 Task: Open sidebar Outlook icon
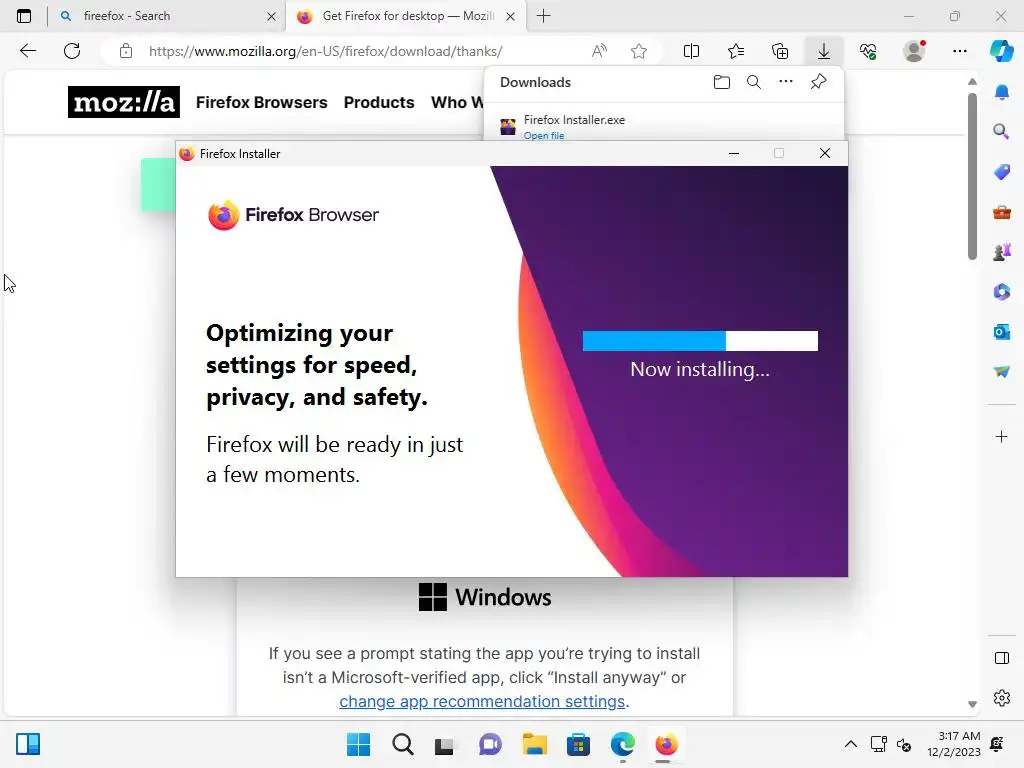point(1002,332)
